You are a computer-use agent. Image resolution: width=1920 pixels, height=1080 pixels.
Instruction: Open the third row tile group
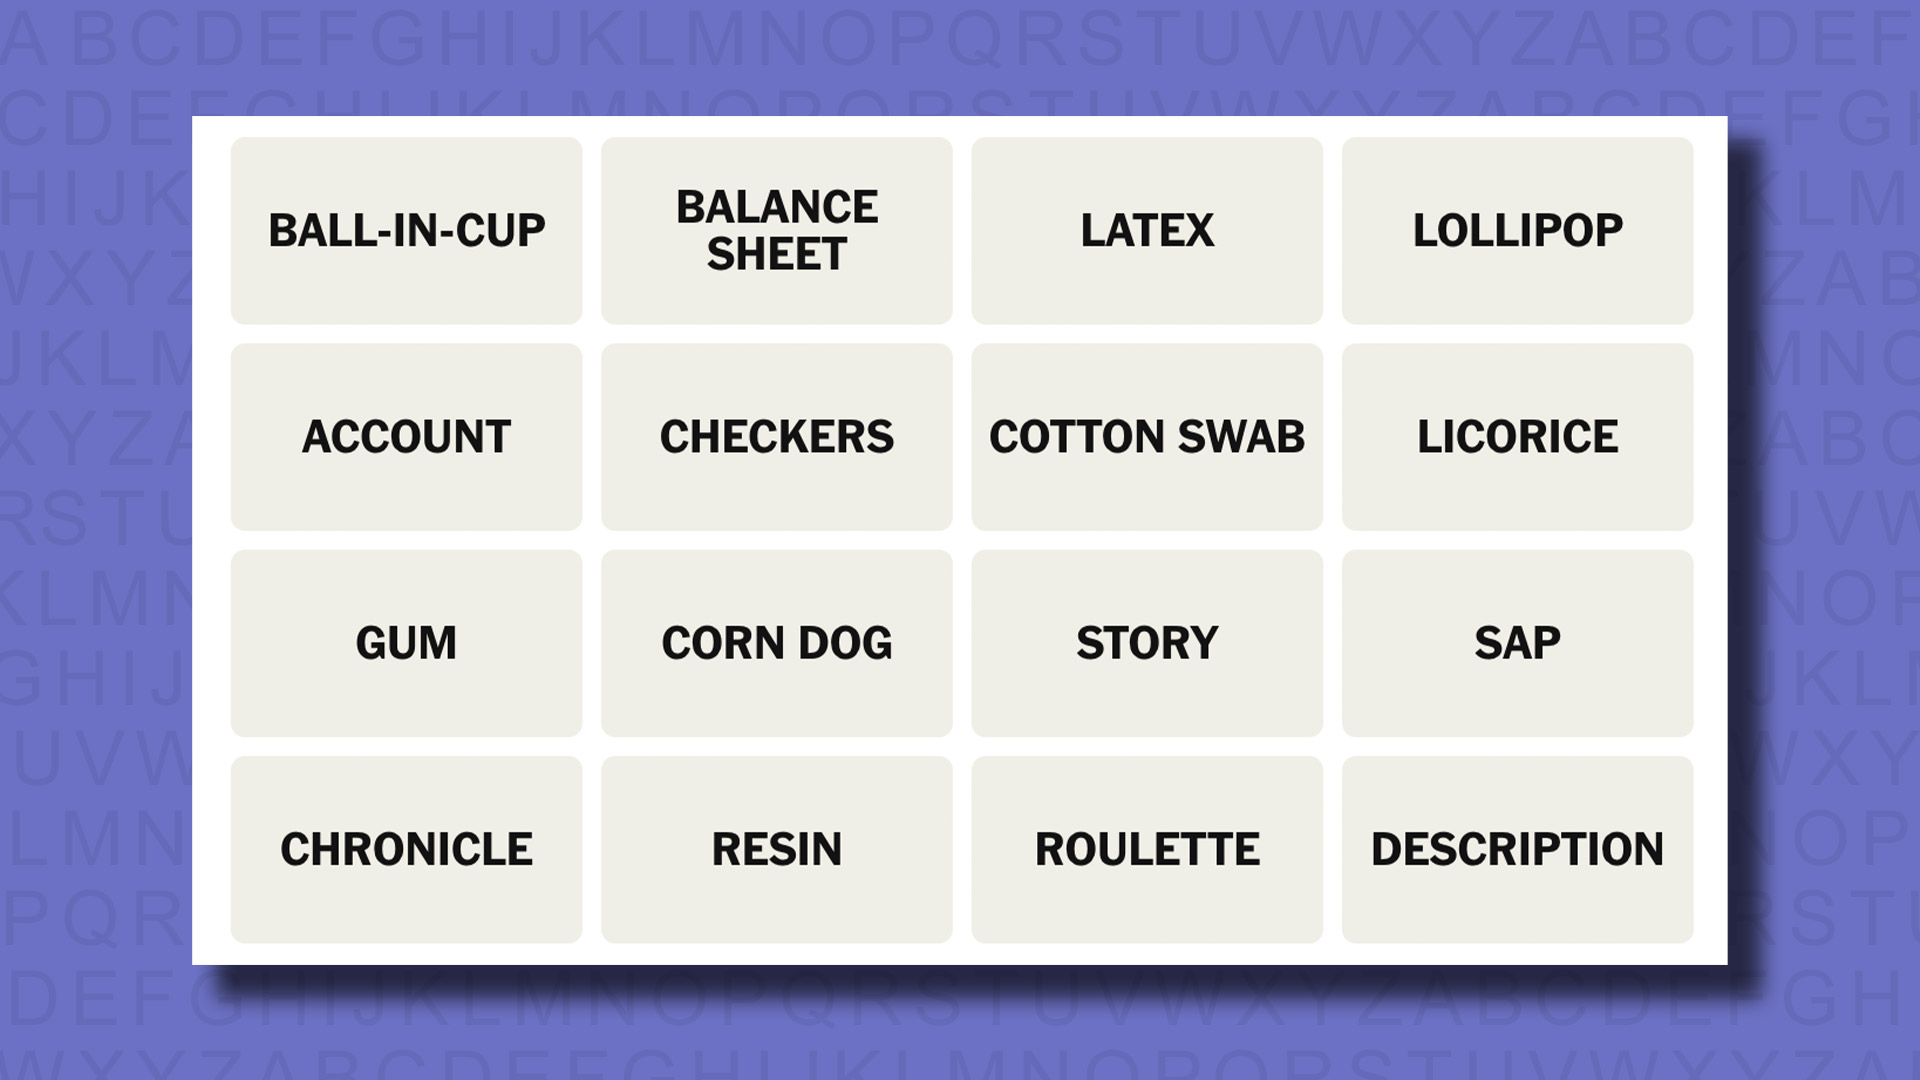pos(960,642)
